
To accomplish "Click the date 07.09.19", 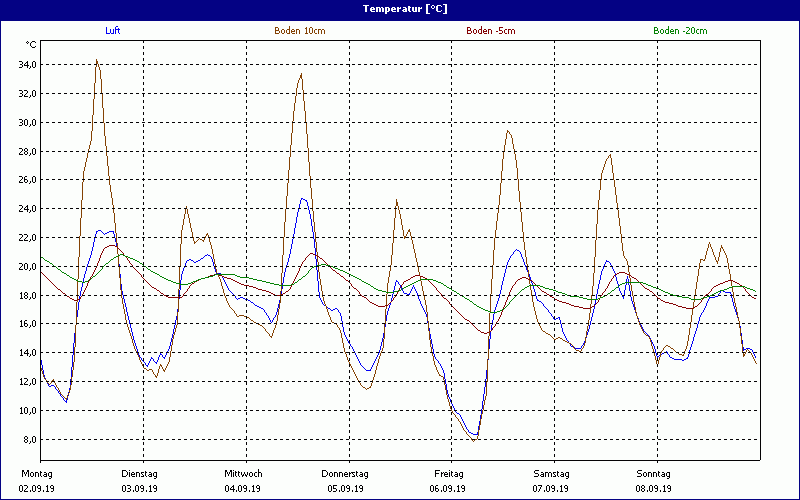I will [551, 489].
